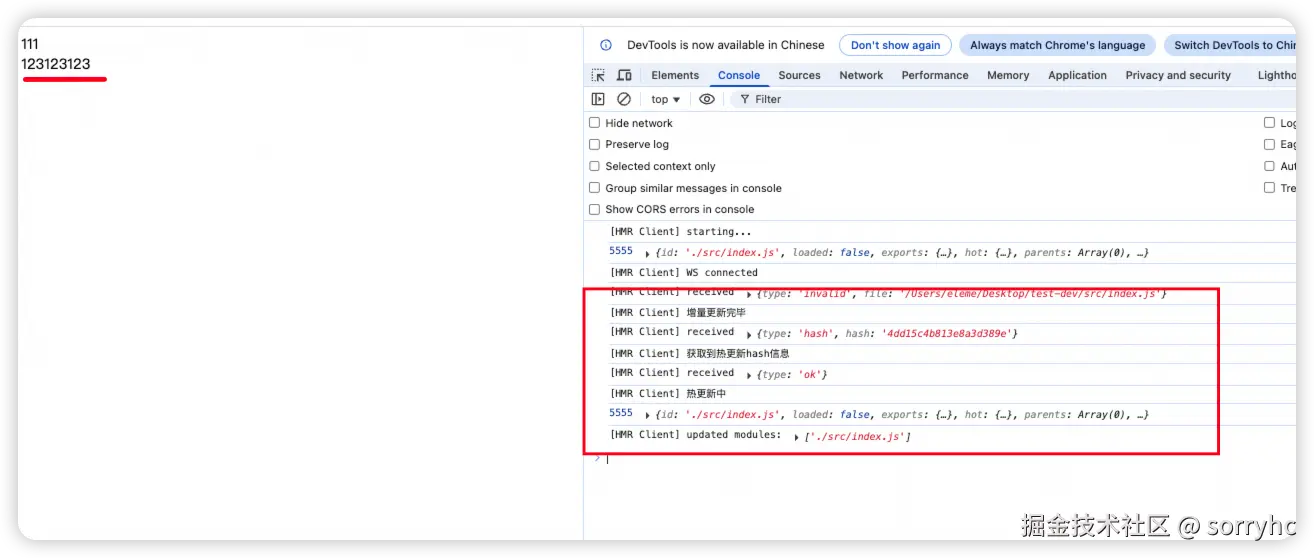
Task: Clear the console with the ban icon
Action: tap(624, 99)
